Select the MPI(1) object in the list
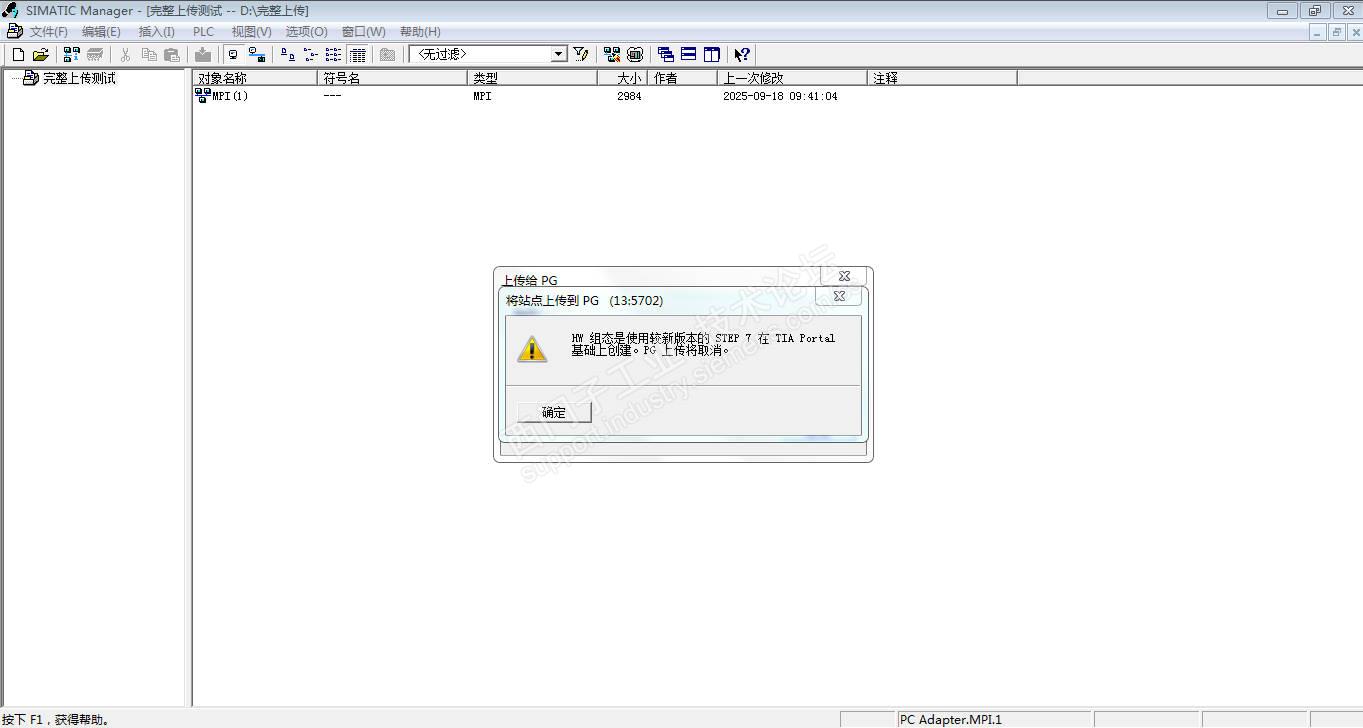 [222, 96]
